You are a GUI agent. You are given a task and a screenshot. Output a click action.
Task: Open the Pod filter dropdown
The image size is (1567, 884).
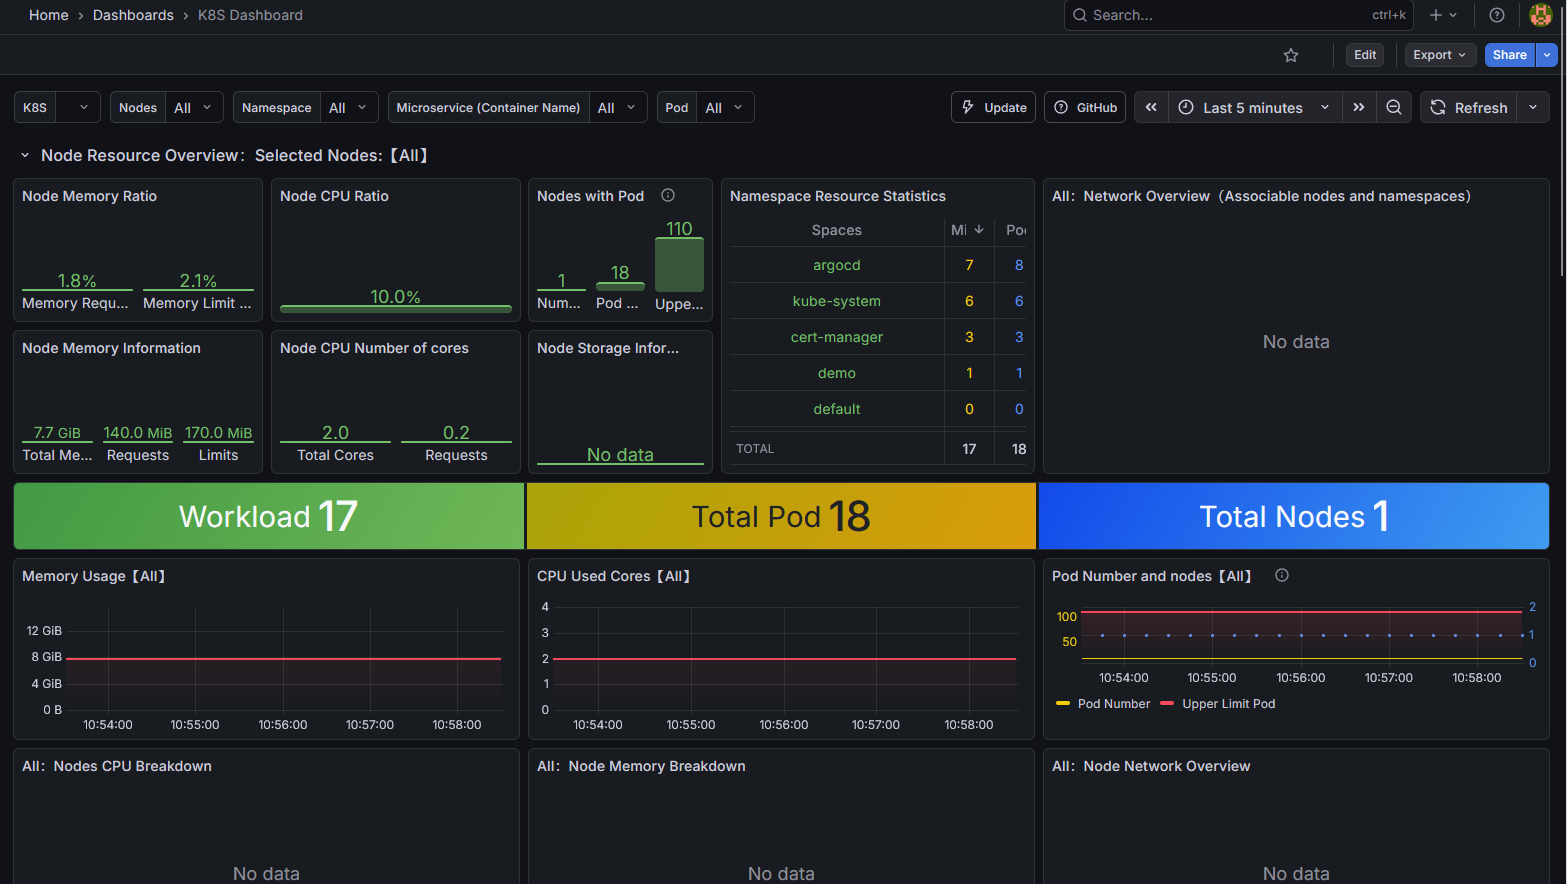click(x=724, y=107)
